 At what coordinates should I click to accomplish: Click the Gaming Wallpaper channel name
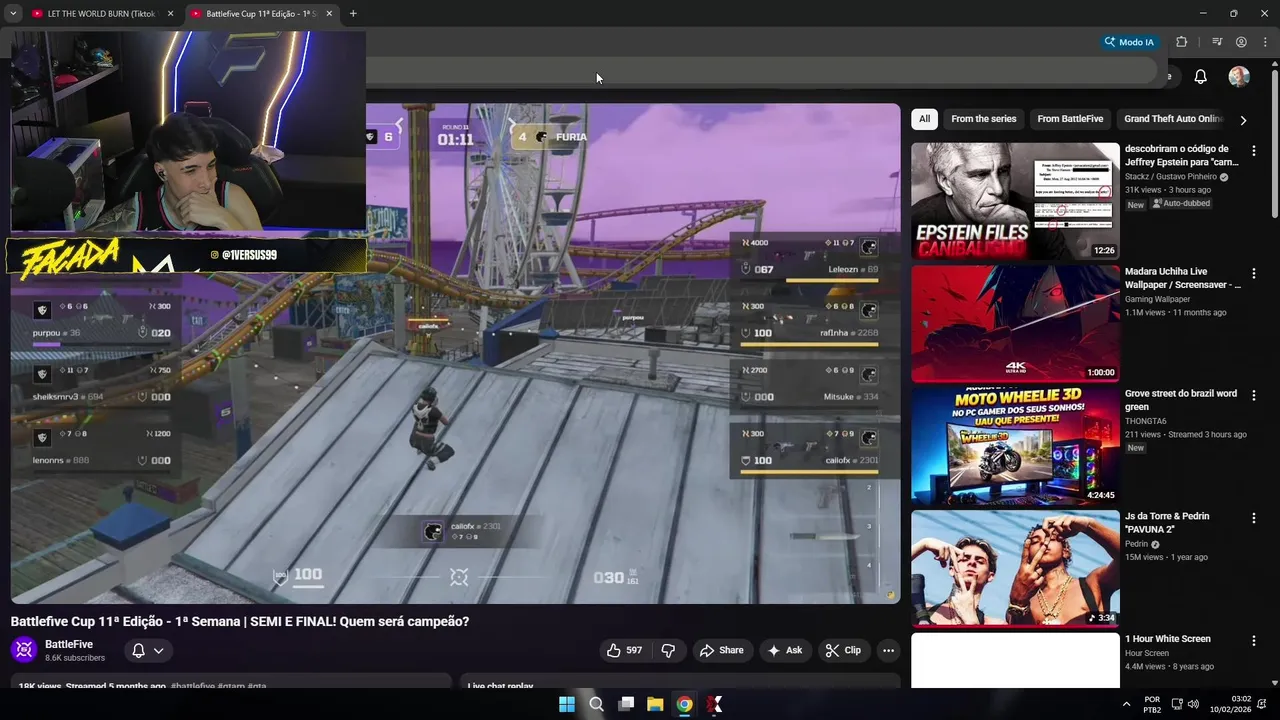[1157, 299]
